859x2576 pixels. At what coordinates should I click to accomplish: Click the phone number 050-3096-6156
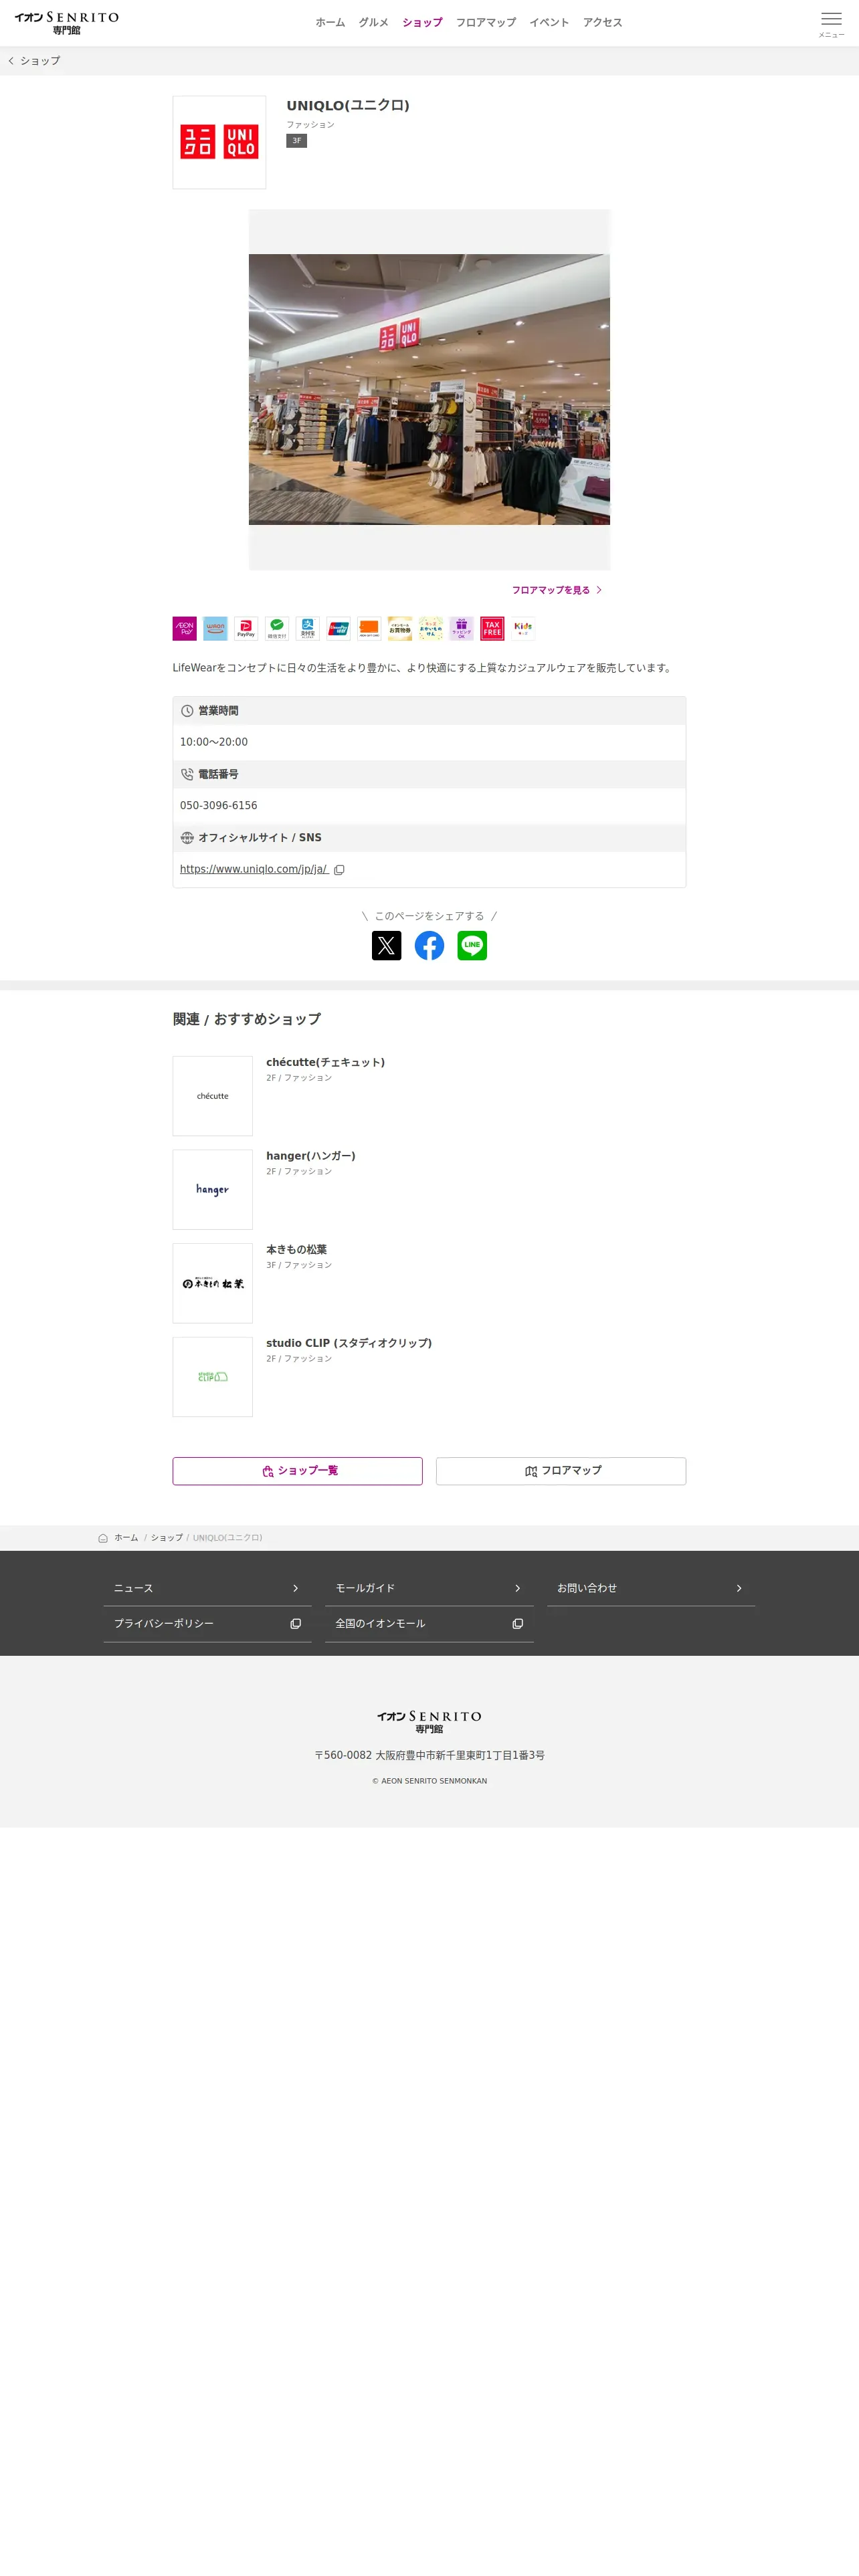coord(218,805)
